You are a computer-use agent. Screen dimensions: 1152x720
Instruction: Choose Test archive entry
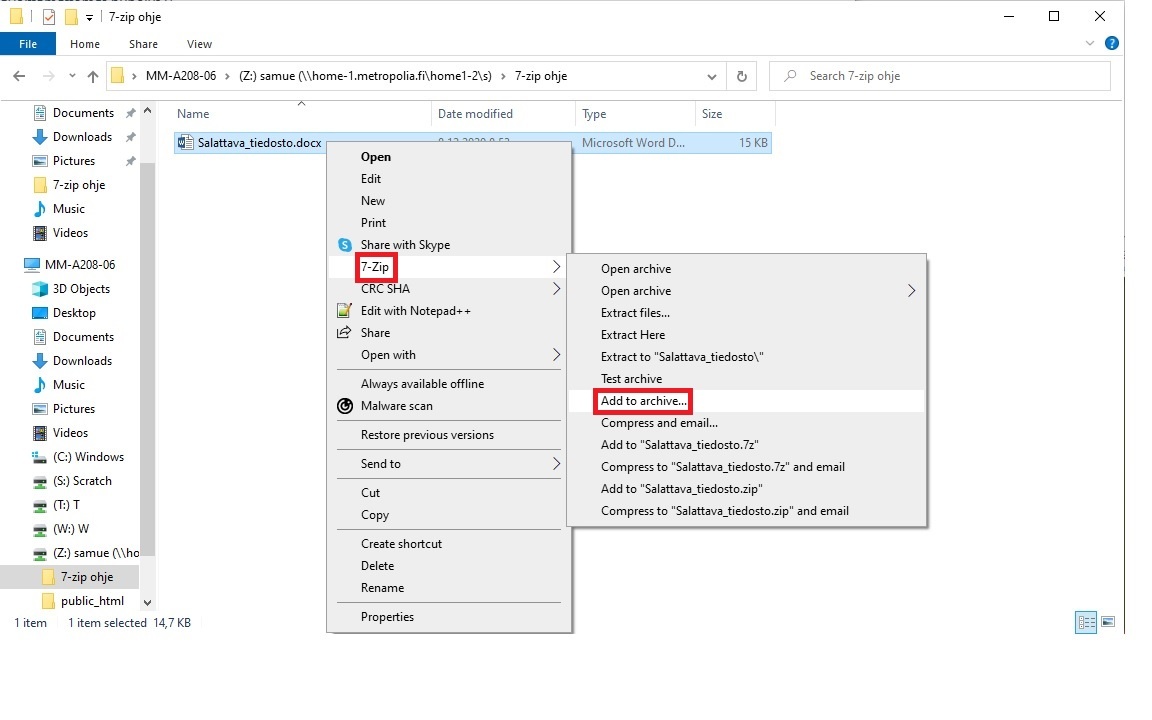631,379
